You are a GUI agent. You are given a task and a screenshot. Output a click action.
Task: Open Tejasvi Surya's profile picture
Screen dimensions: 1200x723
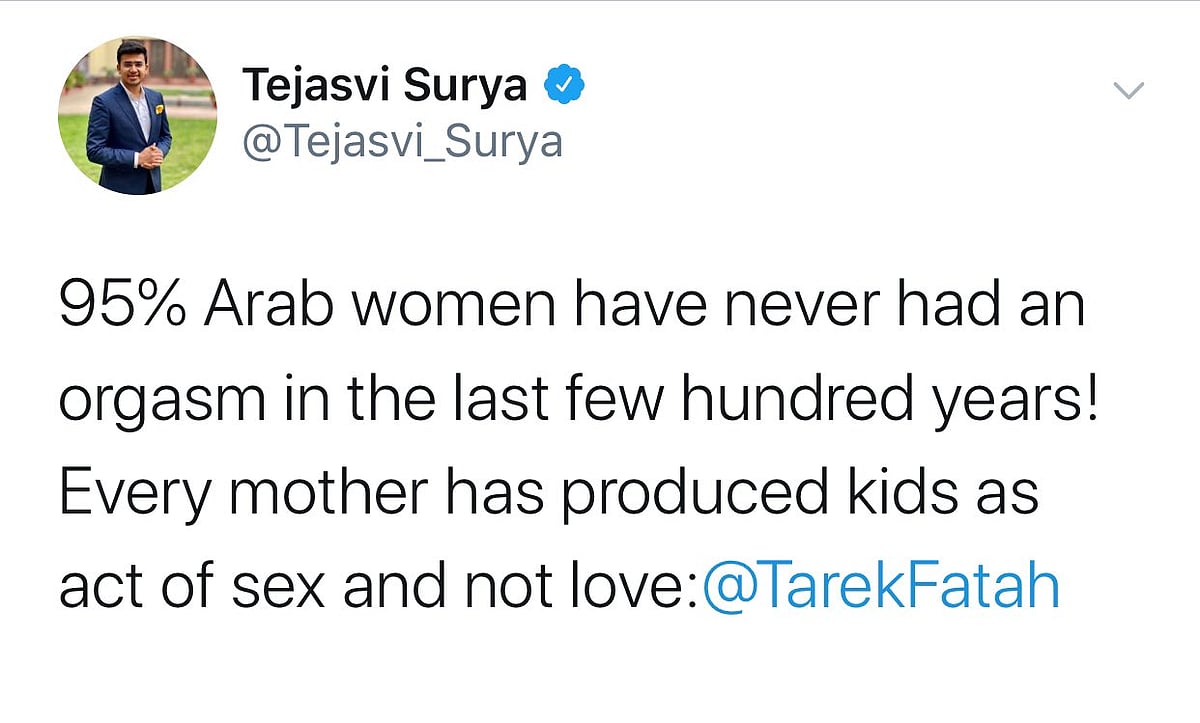coord(138,116)
